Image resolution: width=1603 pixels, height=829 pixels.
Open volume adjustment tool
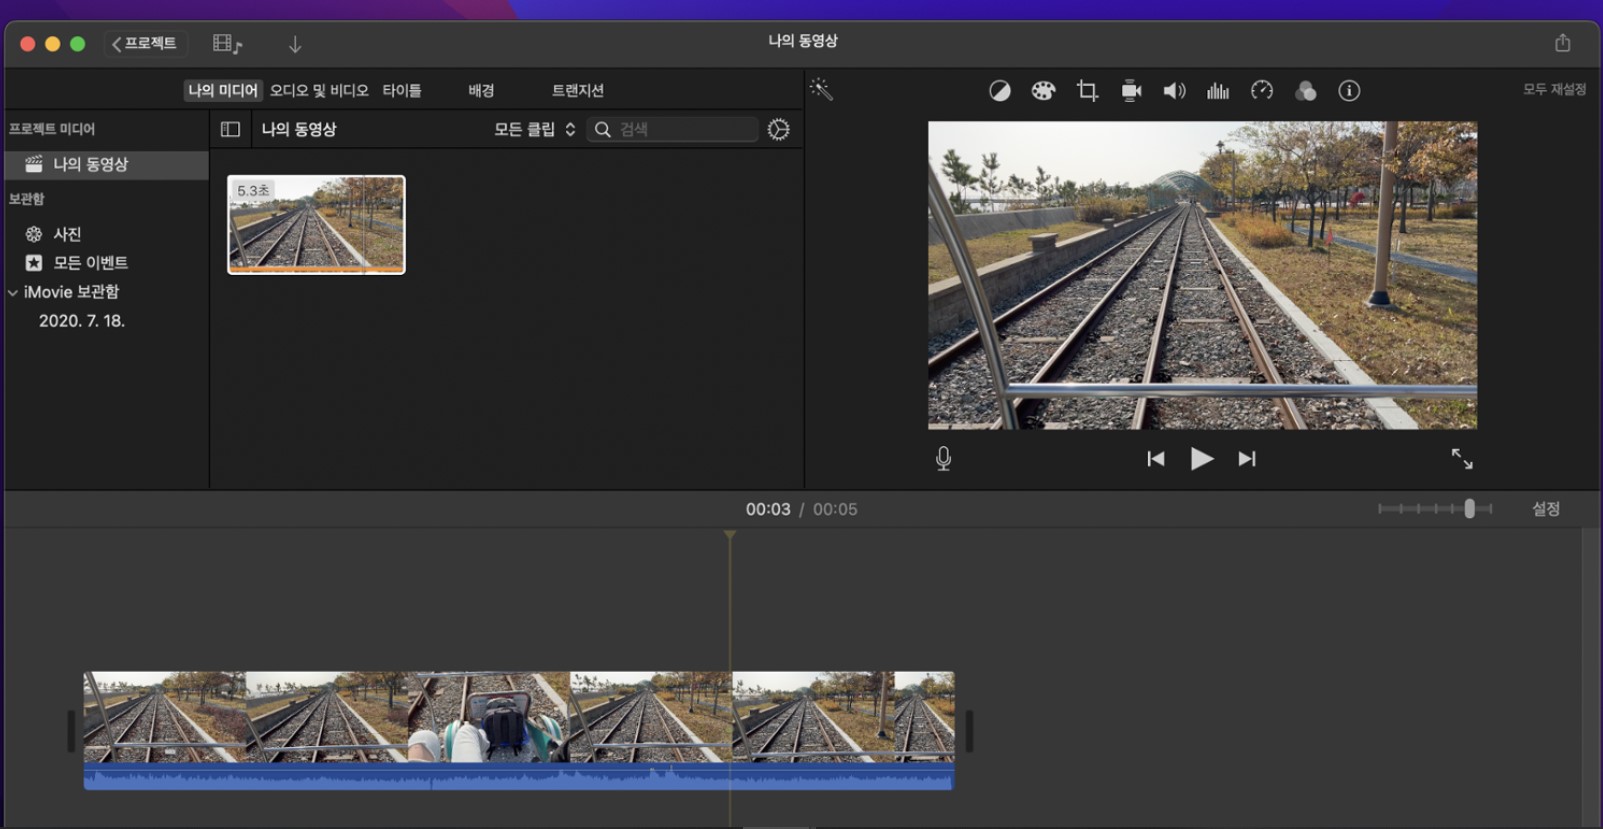pyautogui.click(x=1174, y=91)
